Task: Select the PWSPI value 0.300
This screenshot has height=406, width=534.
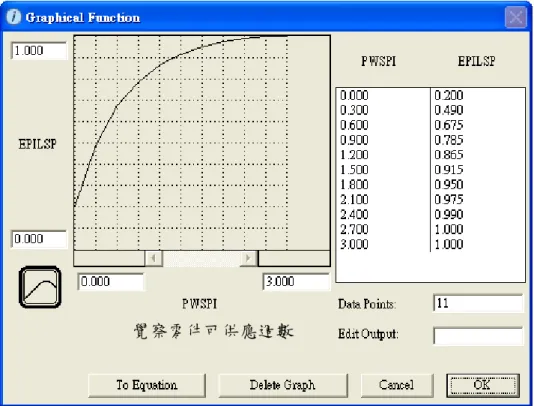Action: tap(354, 110)
